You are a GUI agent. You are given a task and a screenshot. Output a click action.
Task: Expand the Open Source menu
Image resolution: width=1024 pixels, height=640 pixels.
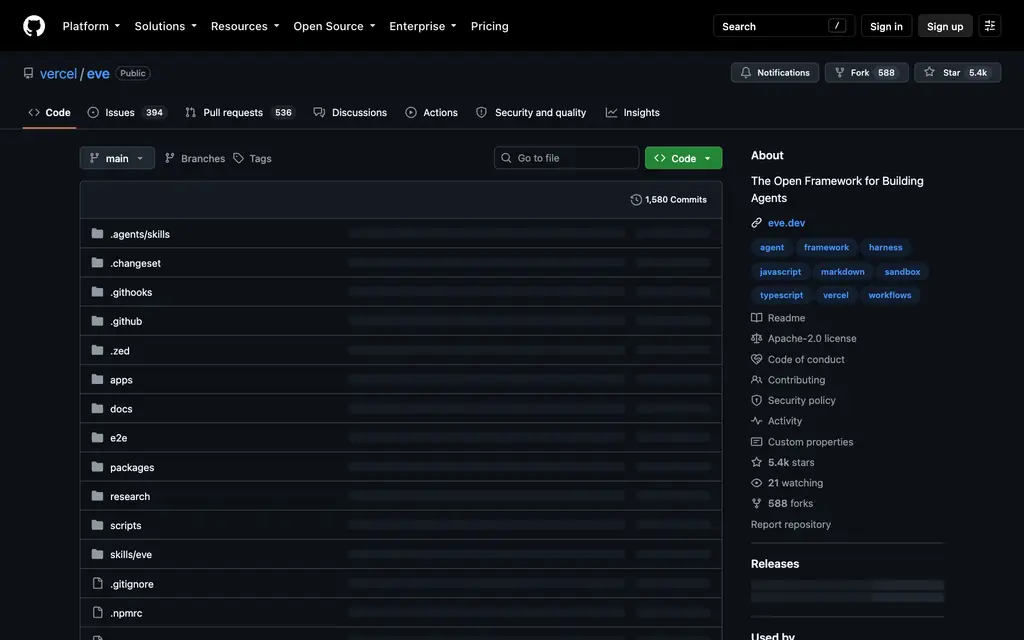334,26
